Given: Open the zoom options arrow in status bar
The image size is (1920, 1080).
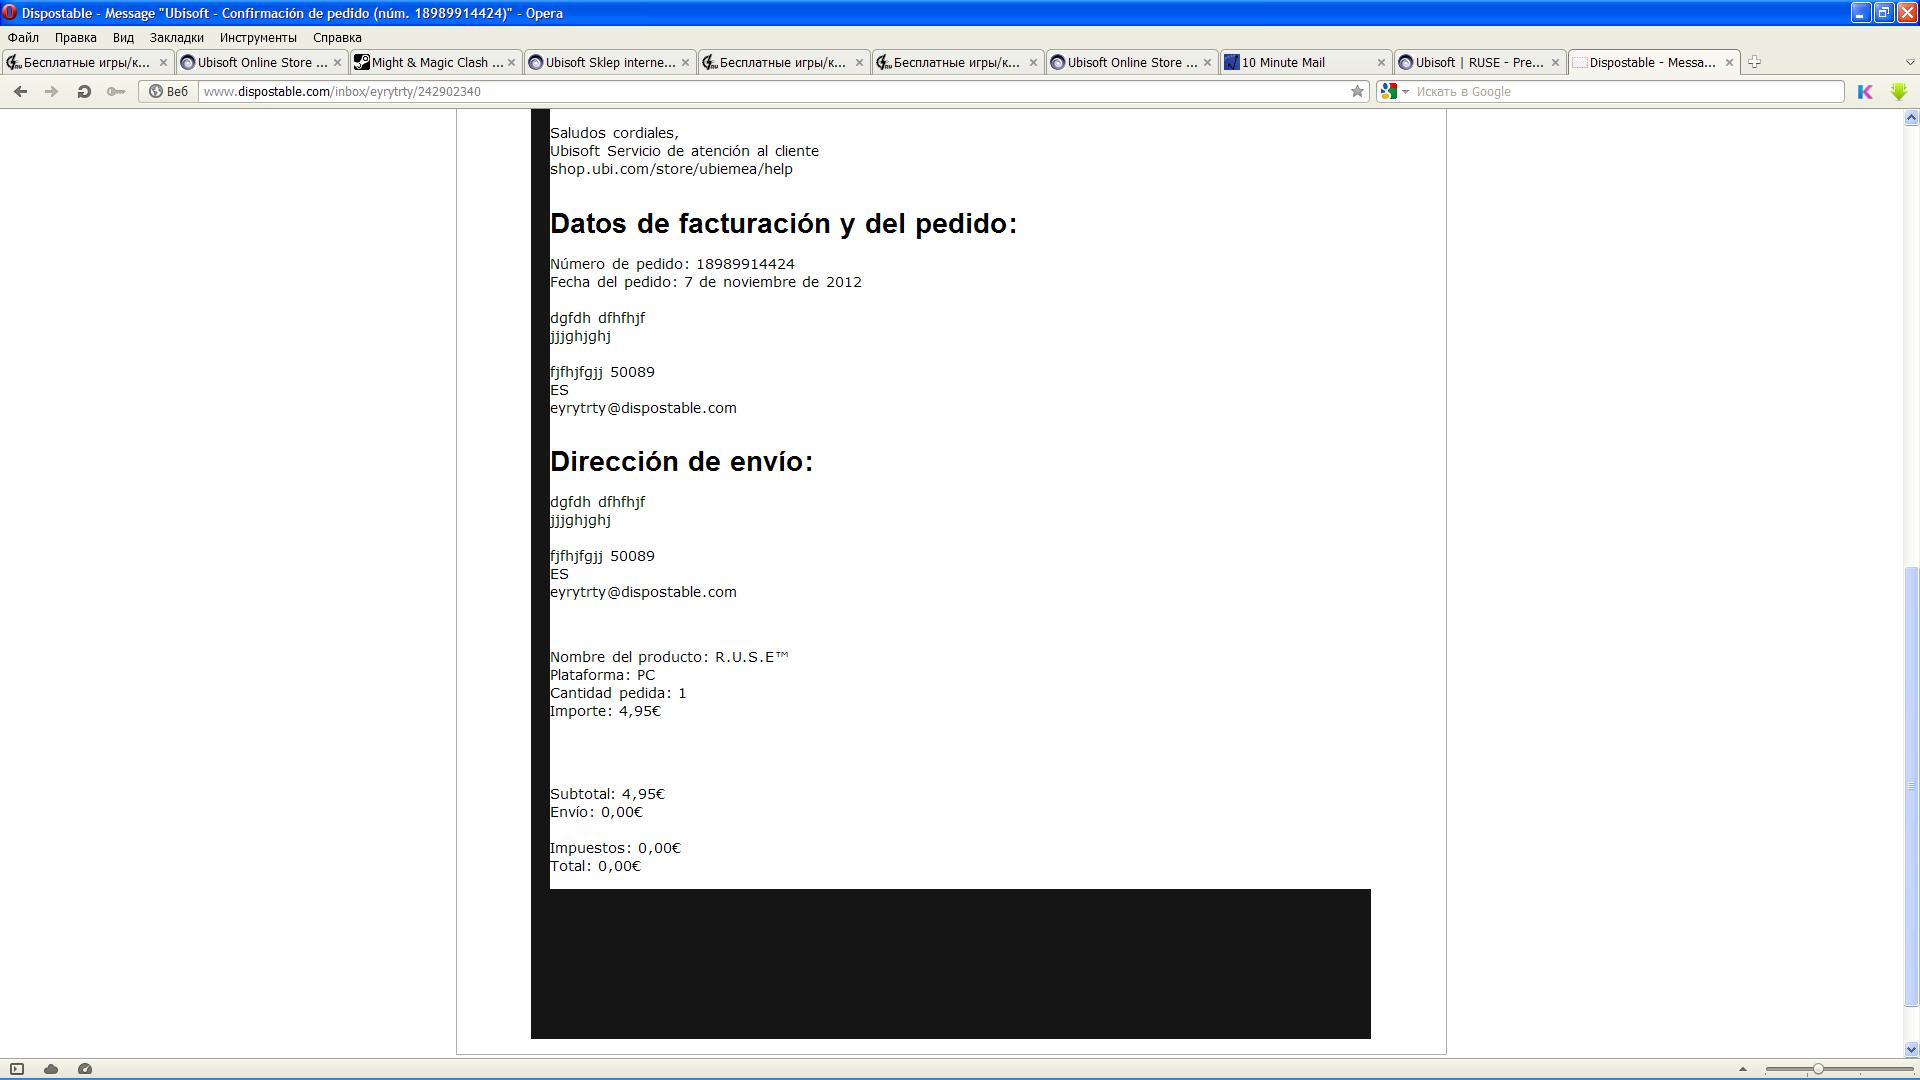Looking at the screenshot, I should coord(1742,1069).
